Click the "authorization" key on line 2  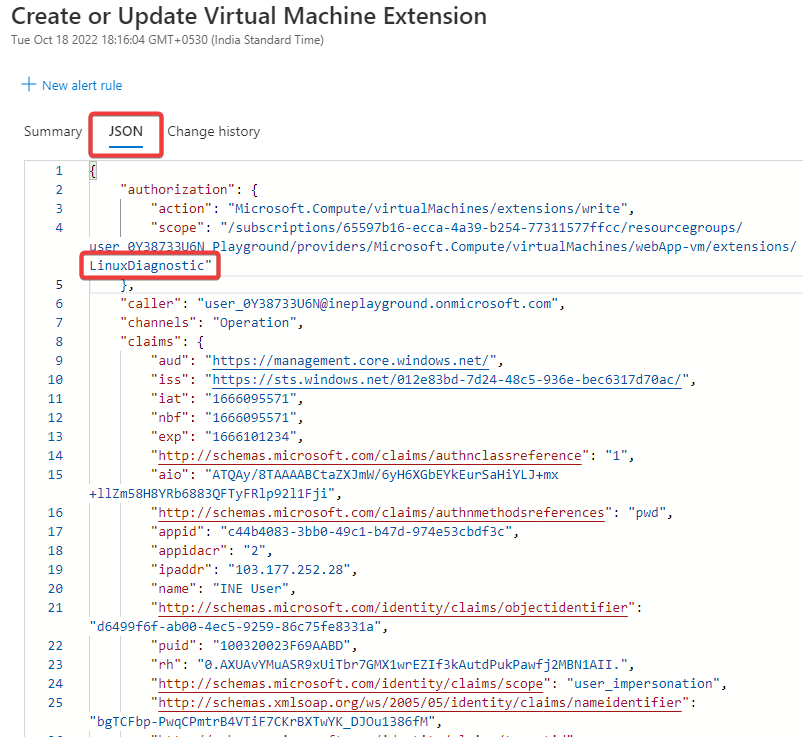tap(166, 190)
